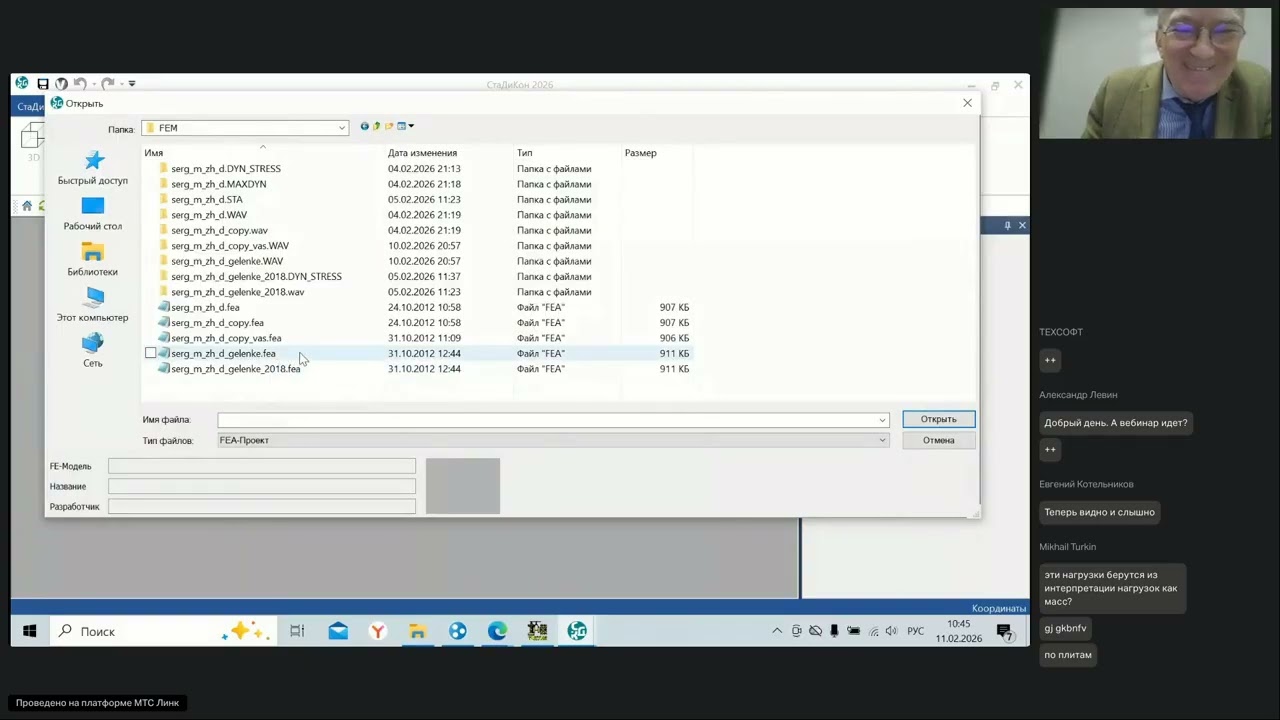This screenshot has height=720, width=1280.
Task: Open the taskbar clock 10:45
Action: (x=958, y=631)
